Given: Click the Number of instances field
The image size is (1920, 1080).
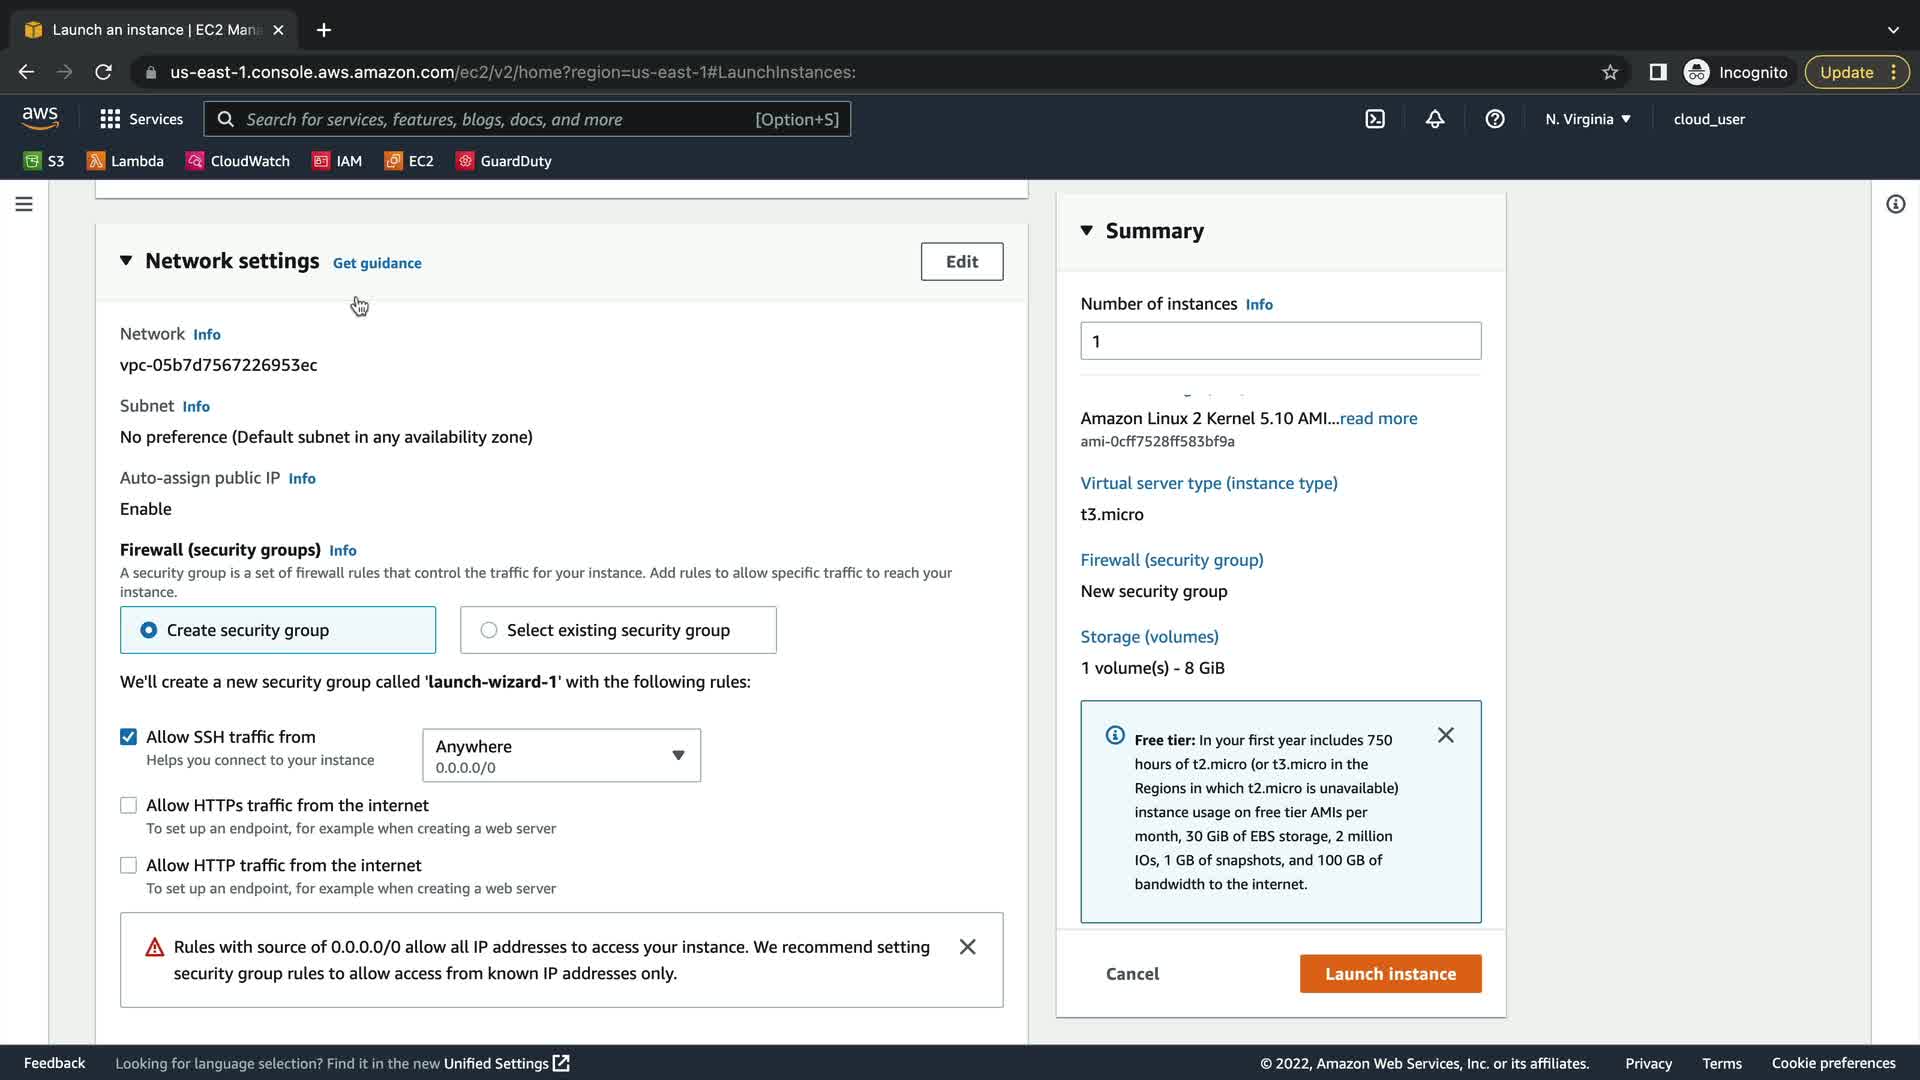Looking at the screenshot, I should (1280, 342).
